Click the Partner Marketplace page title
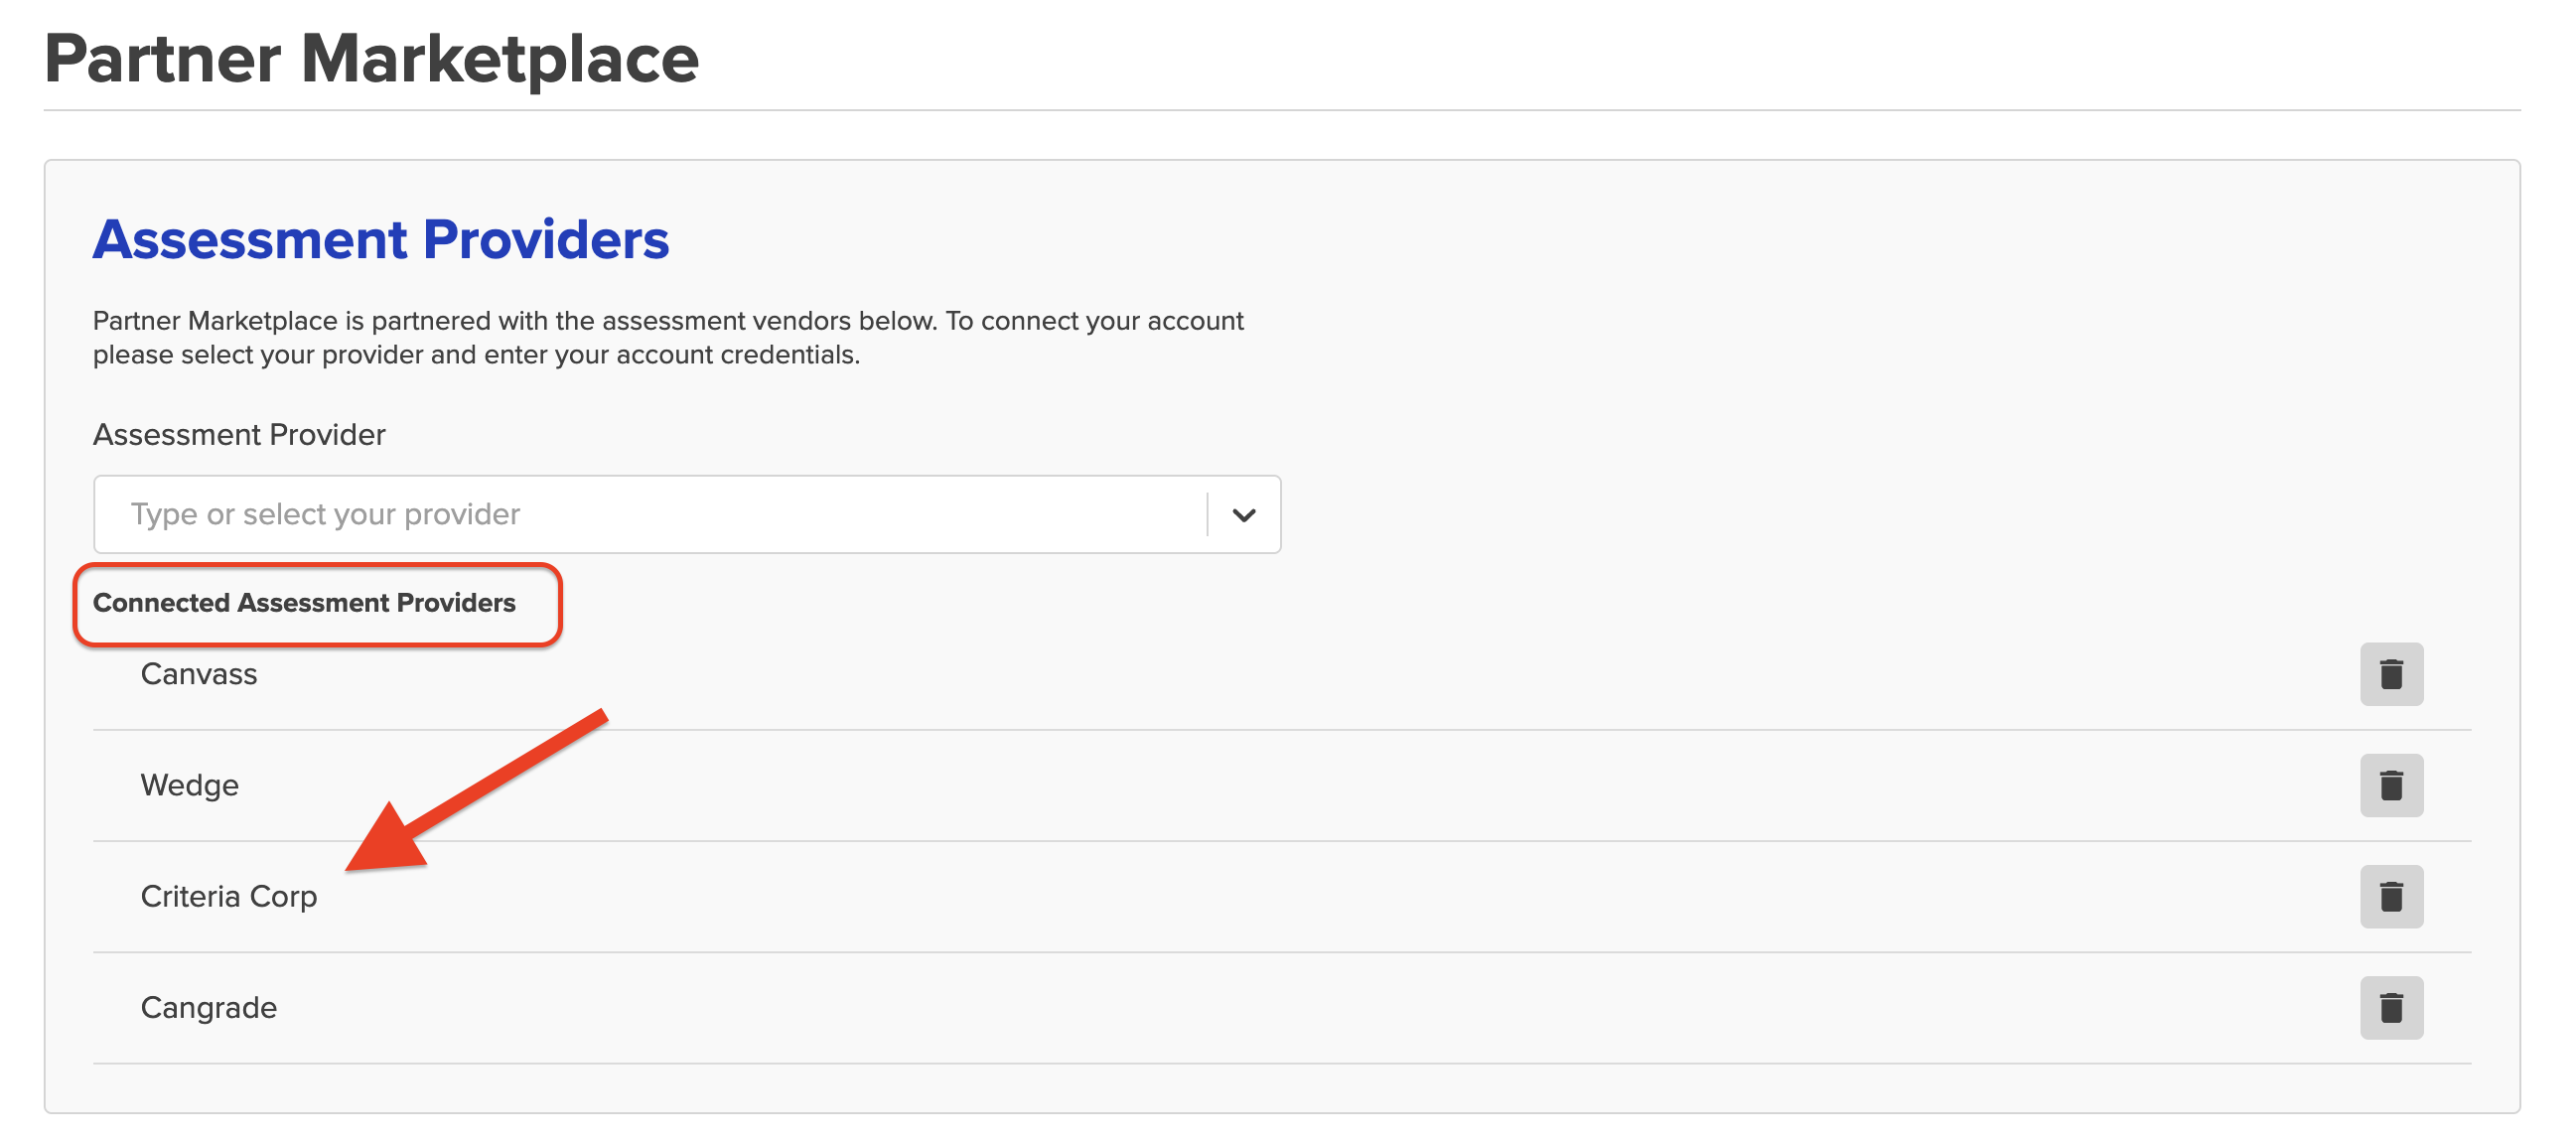Screen dimensions: 2576x1142 point(371,59)
